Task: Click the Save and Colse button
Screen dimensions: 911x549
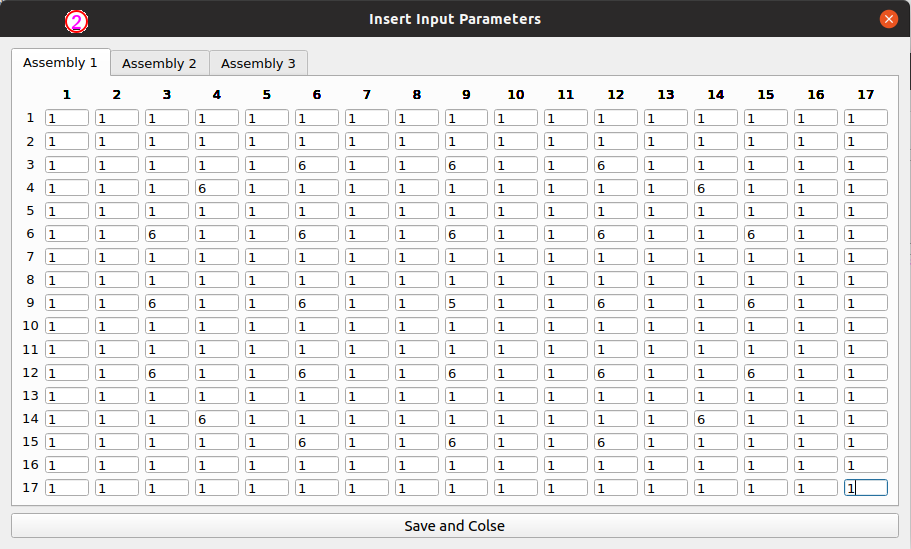Action: point(455,526)
